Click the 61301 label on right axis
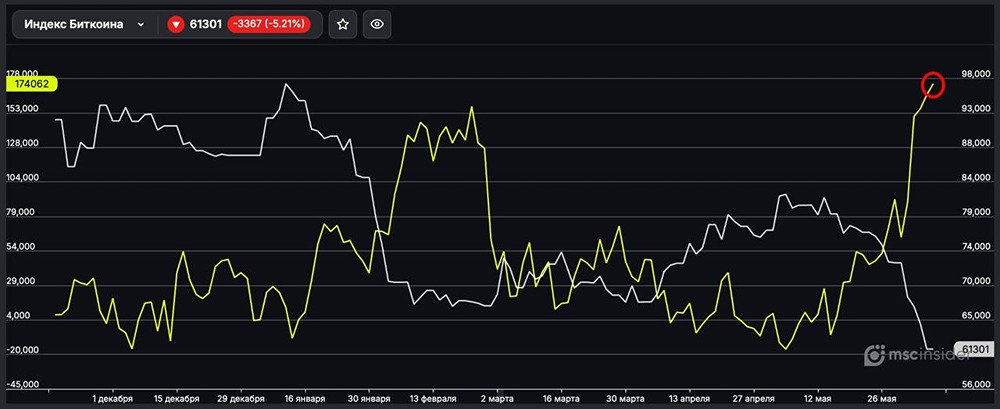 [974, 349]
